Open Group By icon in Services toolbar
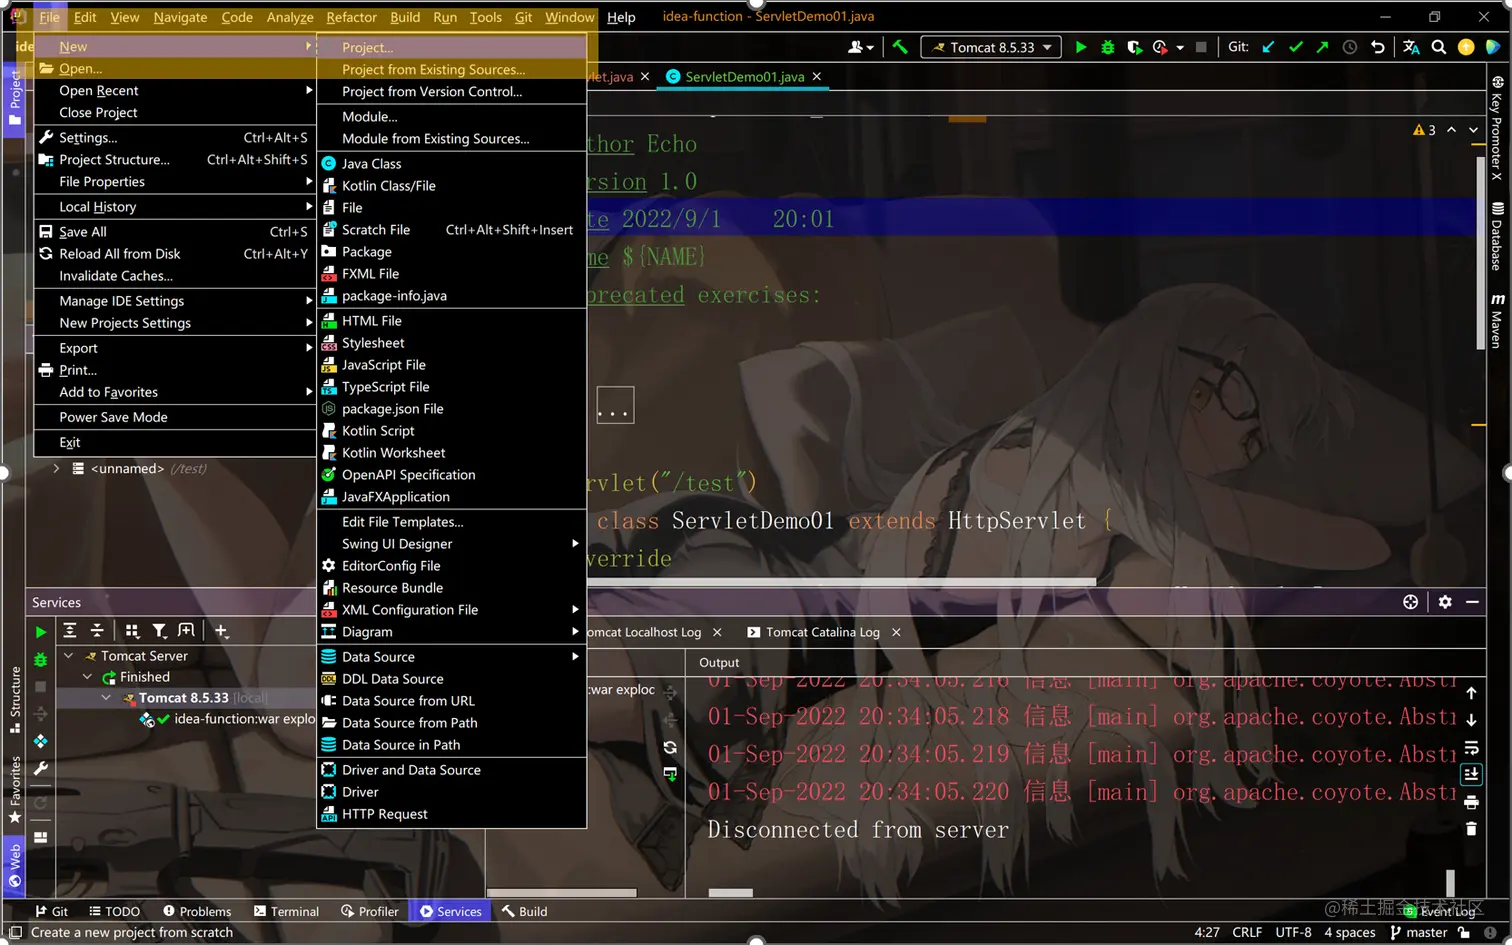 132,630
